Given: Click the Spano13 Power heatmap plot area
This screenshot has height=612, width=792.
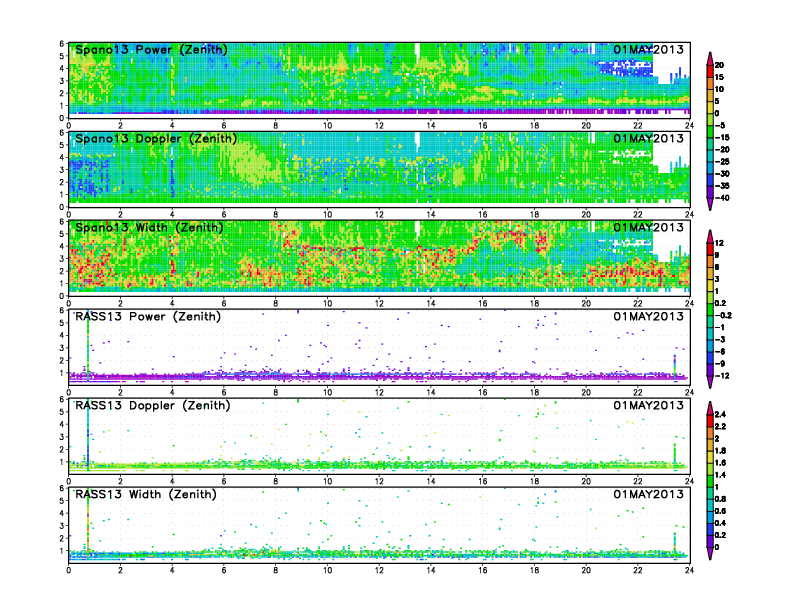Looking at the screenshot, I should [379, 80].
